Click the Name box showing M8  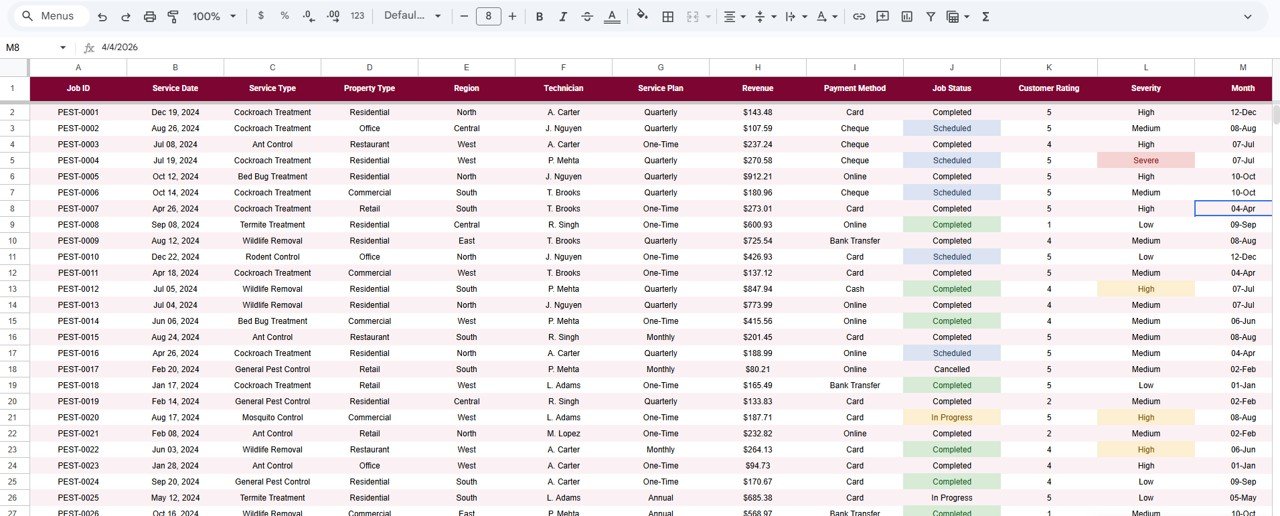point(30,47)
